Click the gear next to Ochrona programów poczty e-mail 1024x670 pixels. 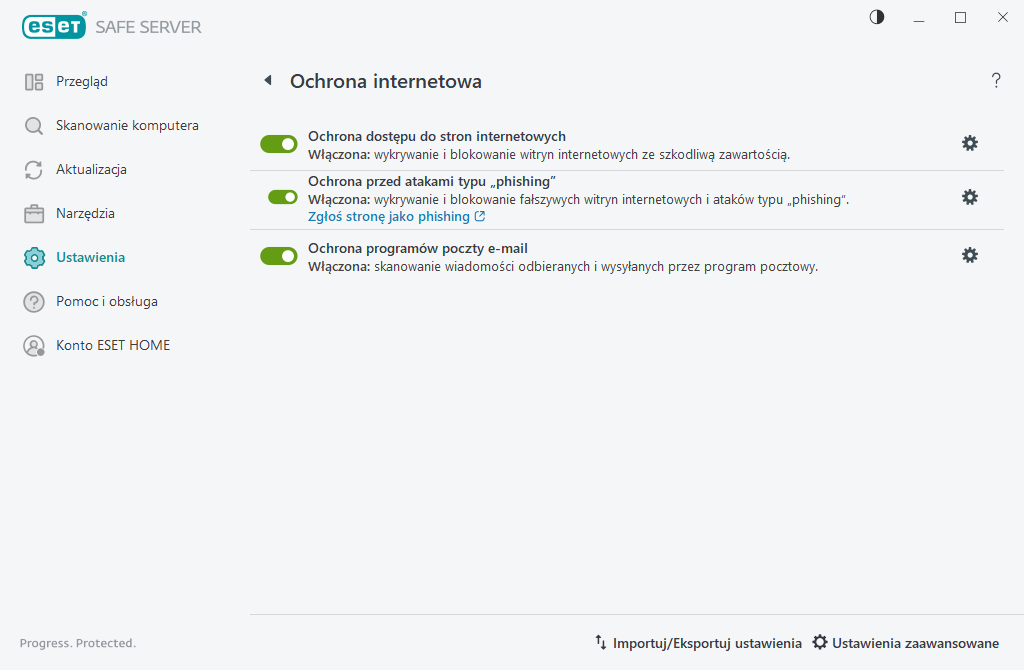pyautogui.click(x=969, y=255)
